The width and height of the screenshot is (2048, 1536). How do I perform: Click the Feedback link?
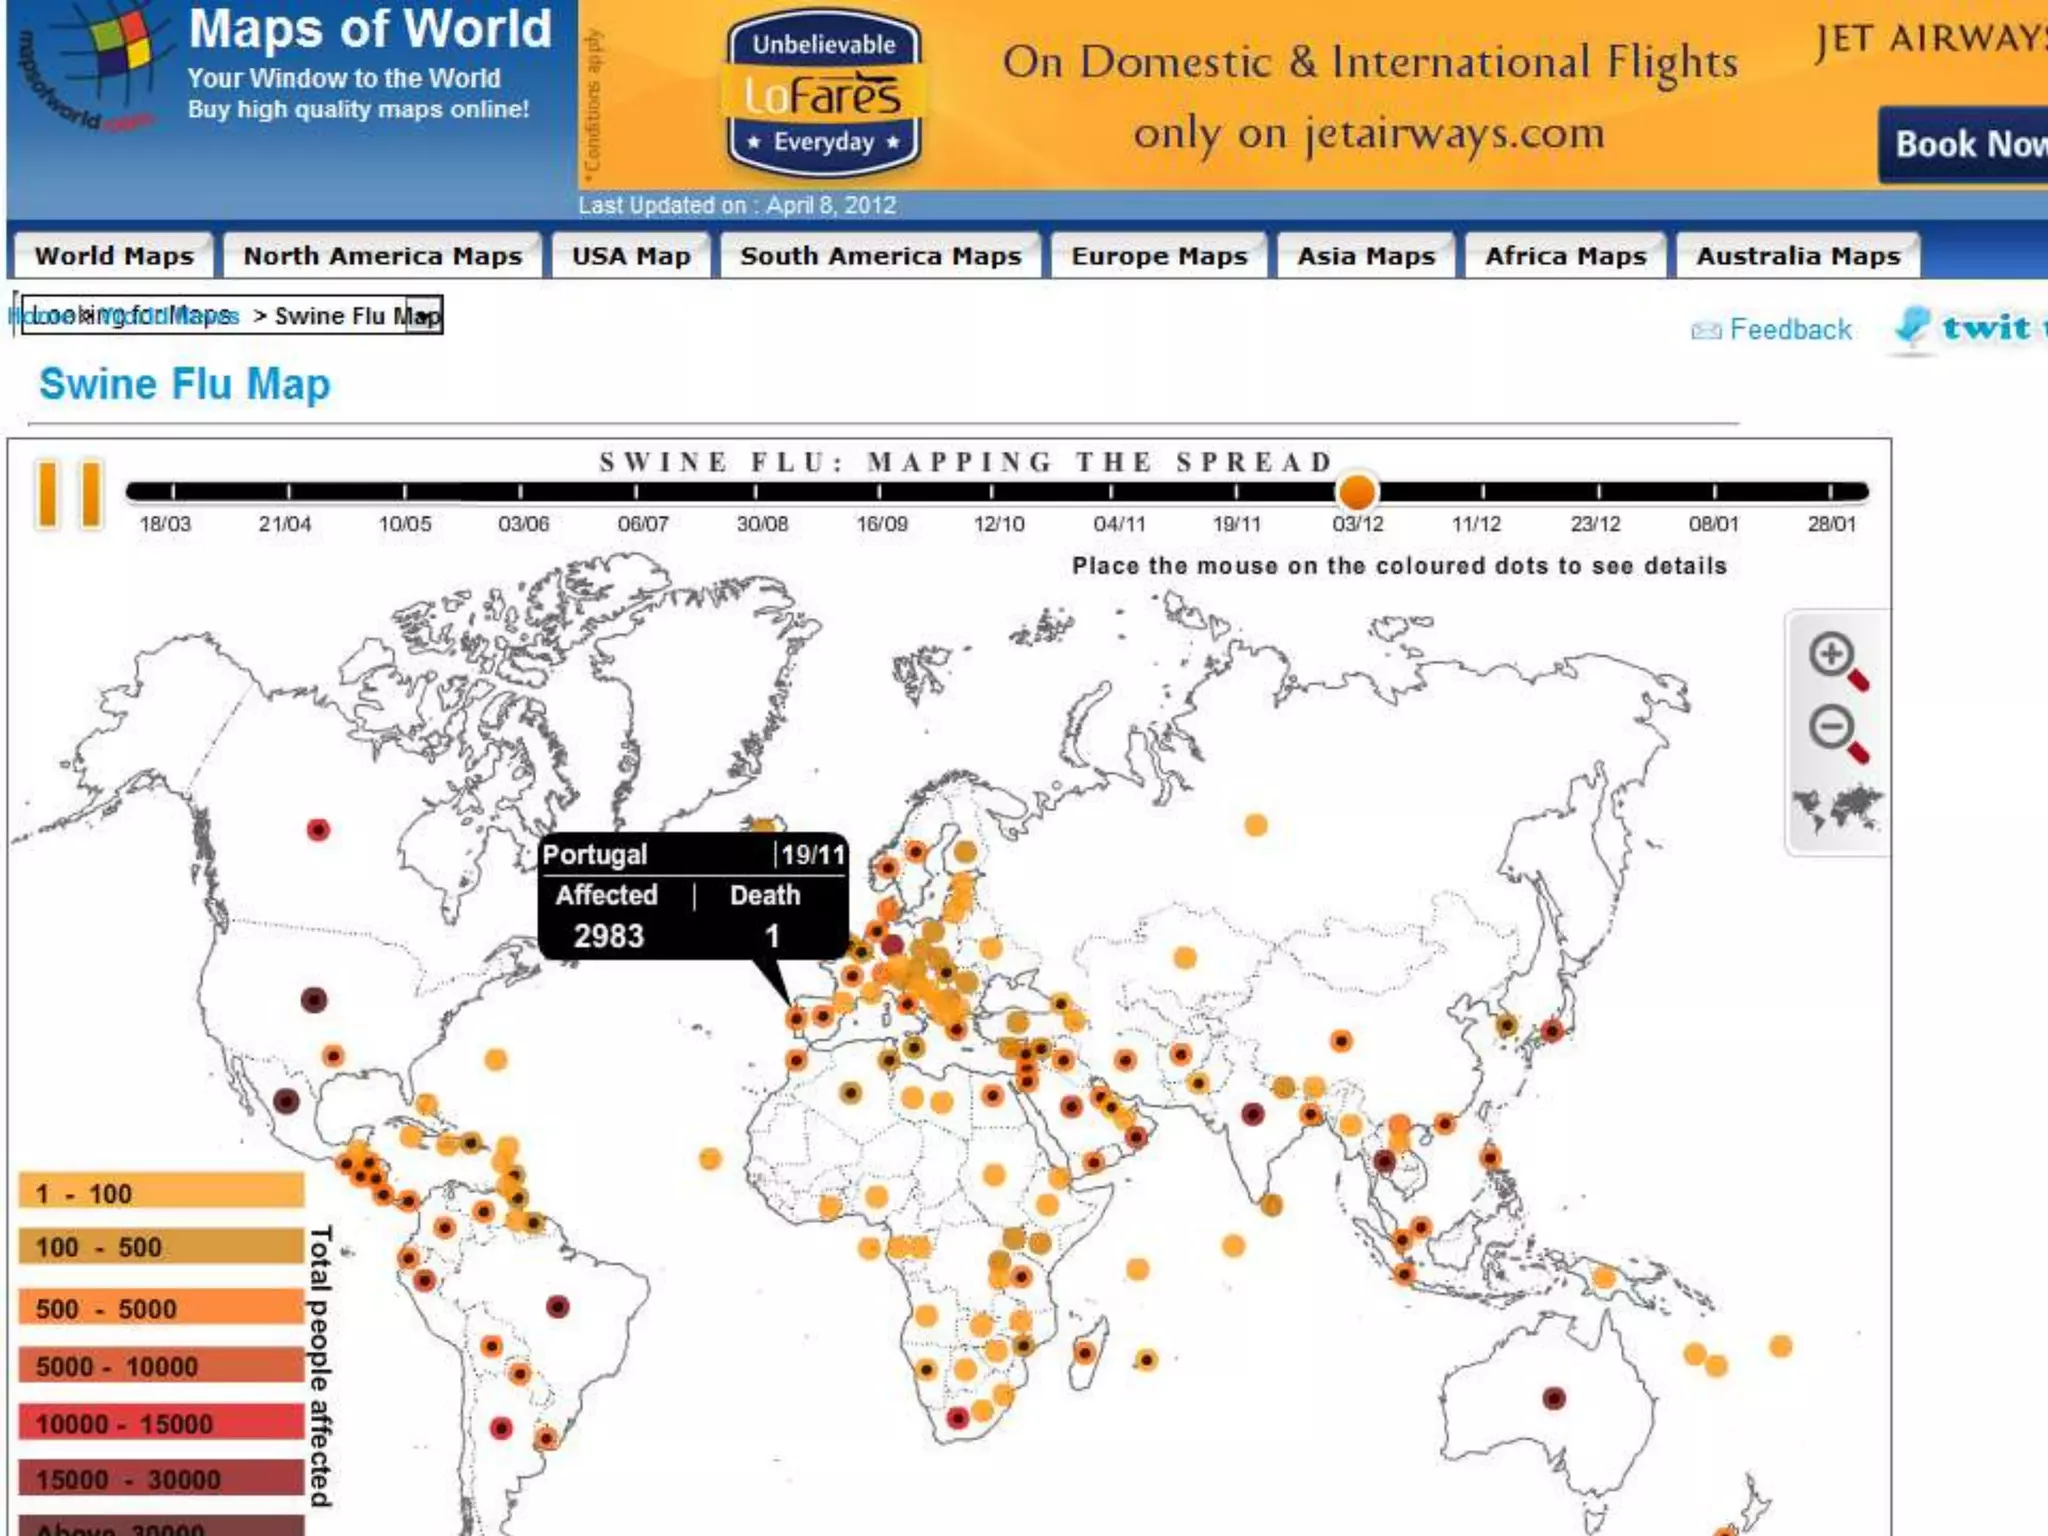1790,329
